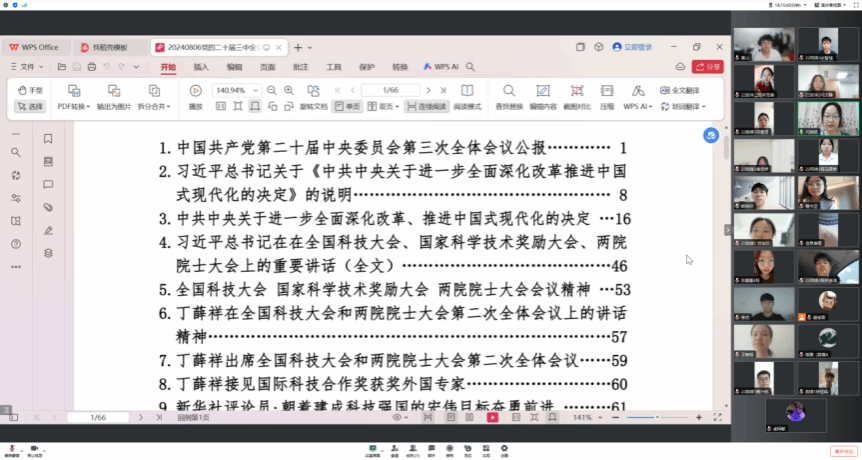Click the 离开会议 leave meeting button
This screenshot has width=862, height=460.
(x=844, y=450)
